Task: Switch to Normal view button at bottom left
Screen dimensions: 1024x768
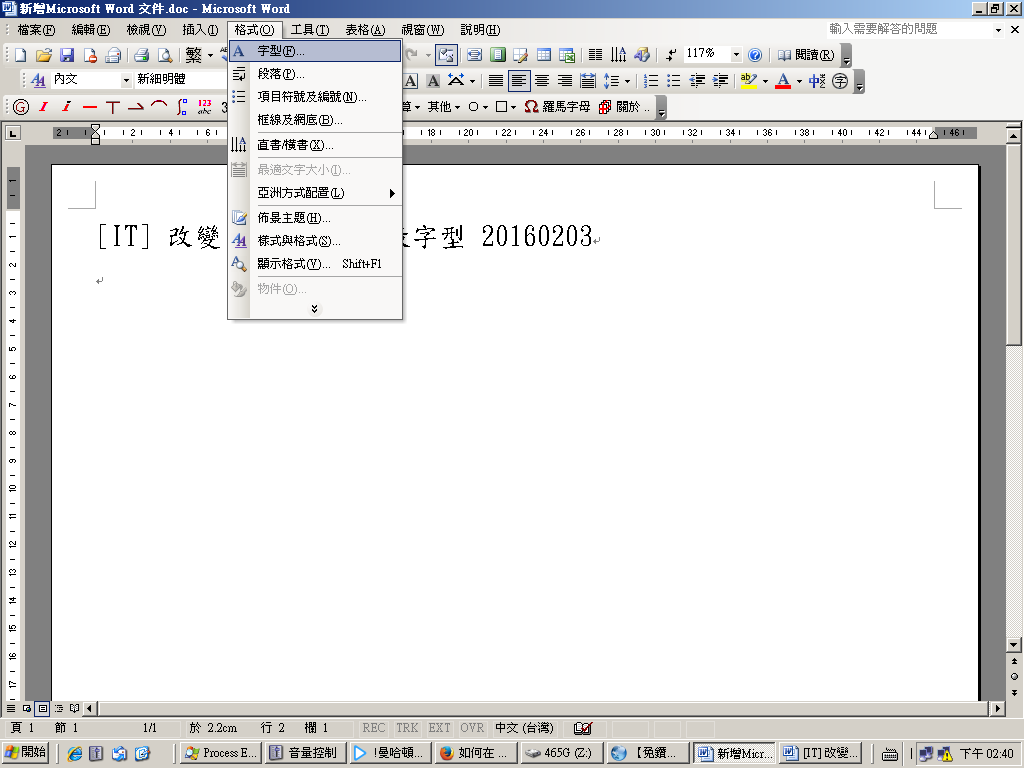Action: pos(11,708)
